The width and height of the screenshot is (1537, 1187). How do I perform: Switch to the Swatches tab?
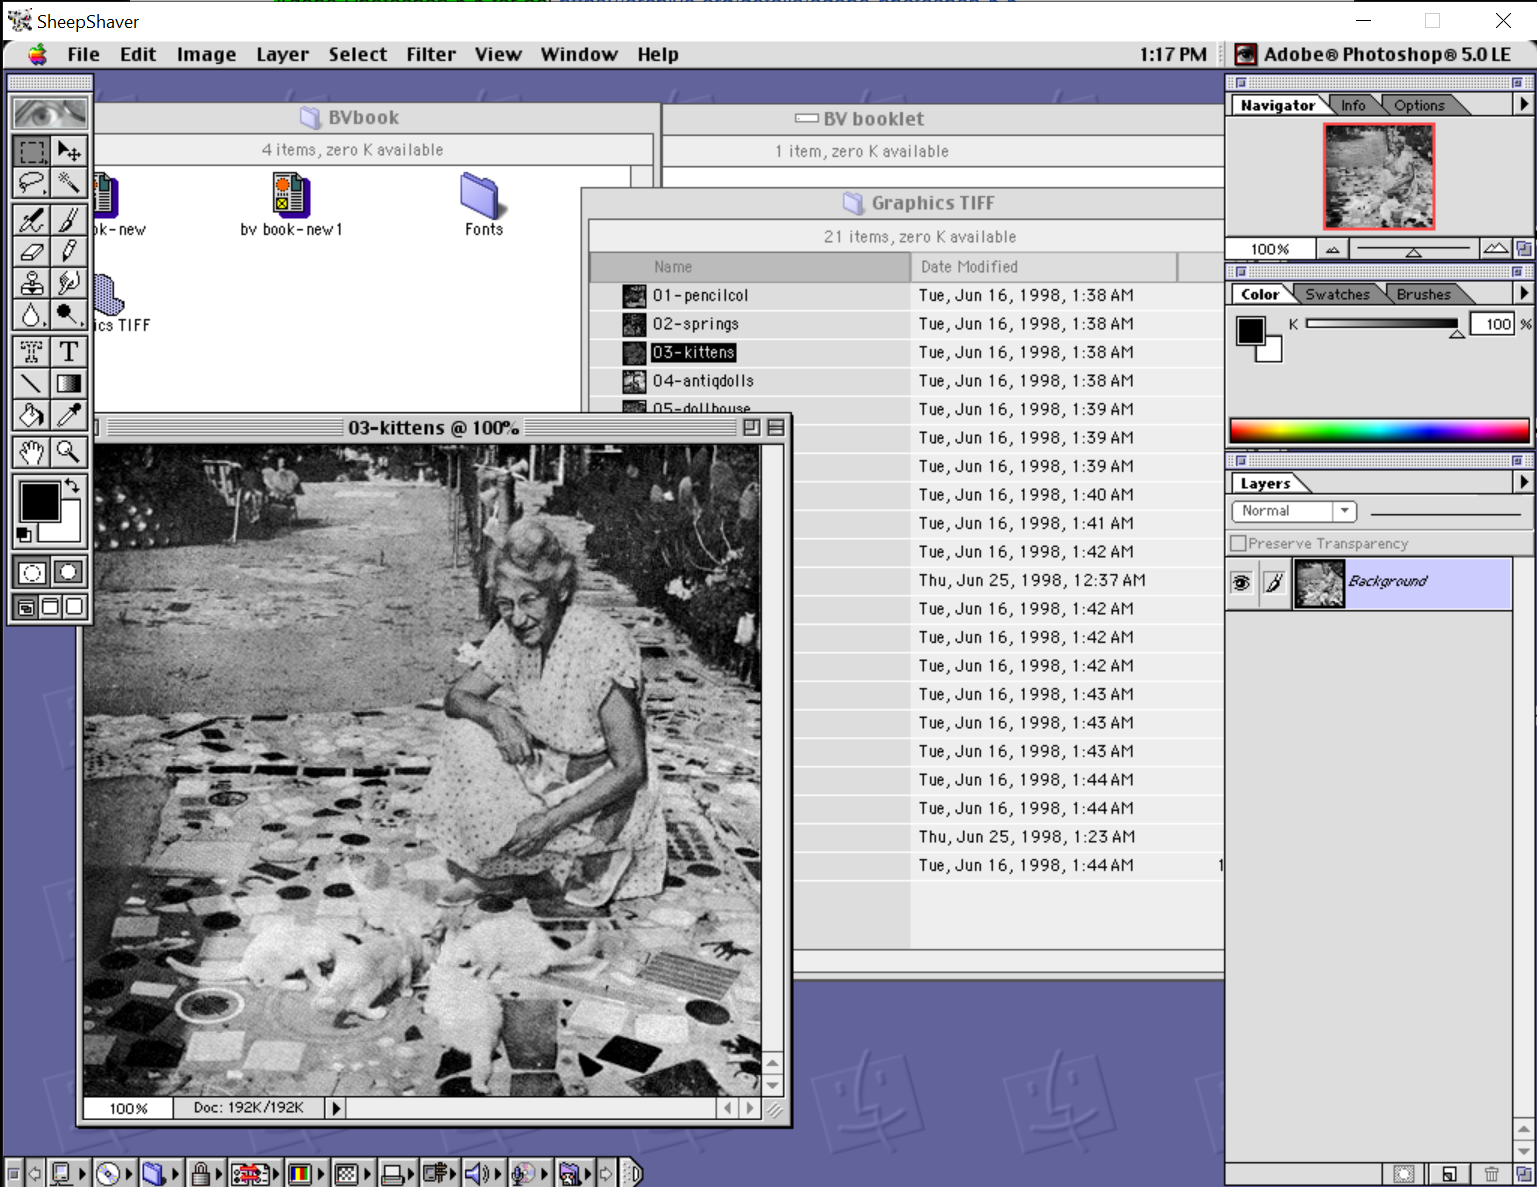[x=1337, y=294]
